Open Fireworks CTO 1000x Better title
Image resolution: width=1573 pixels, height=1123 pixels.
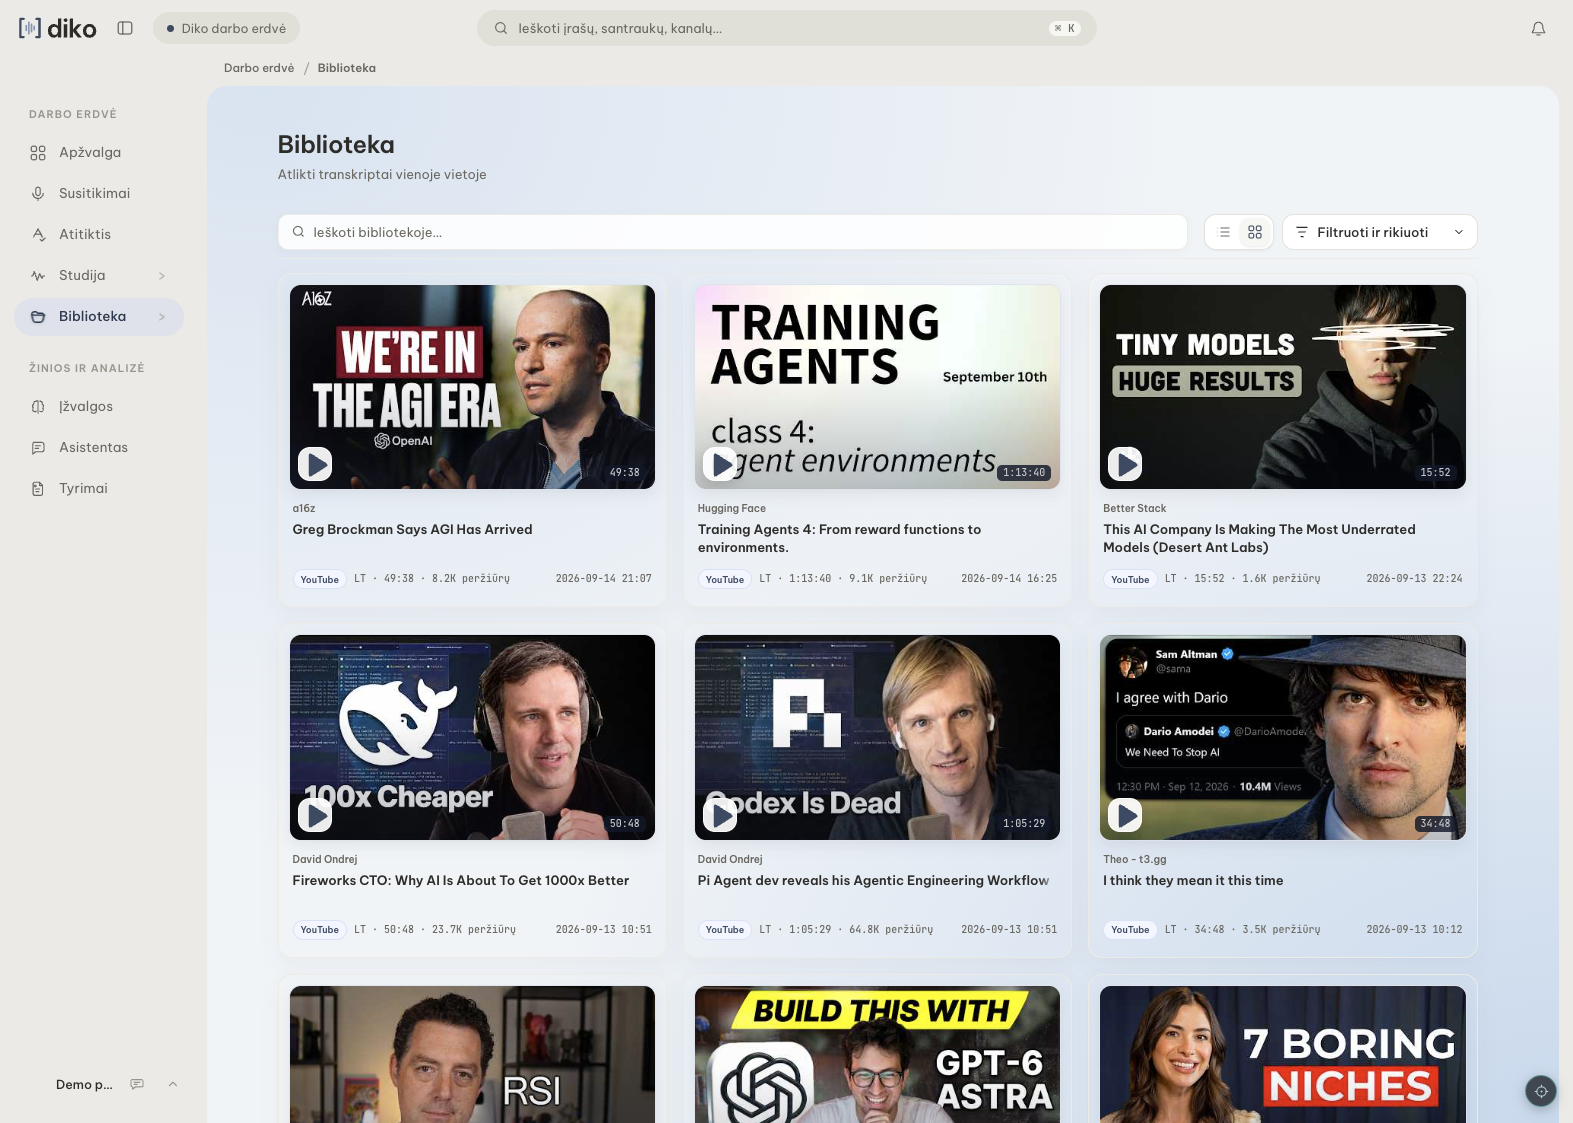pos(460,881)
